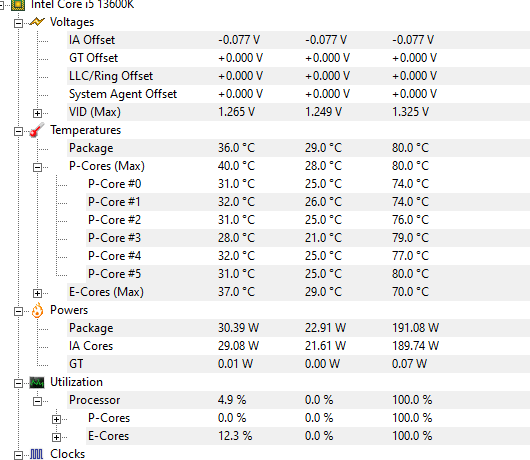Select the P-Core #3 temperature row
Viewport: 530px width, 460px height.
[308, 238]
